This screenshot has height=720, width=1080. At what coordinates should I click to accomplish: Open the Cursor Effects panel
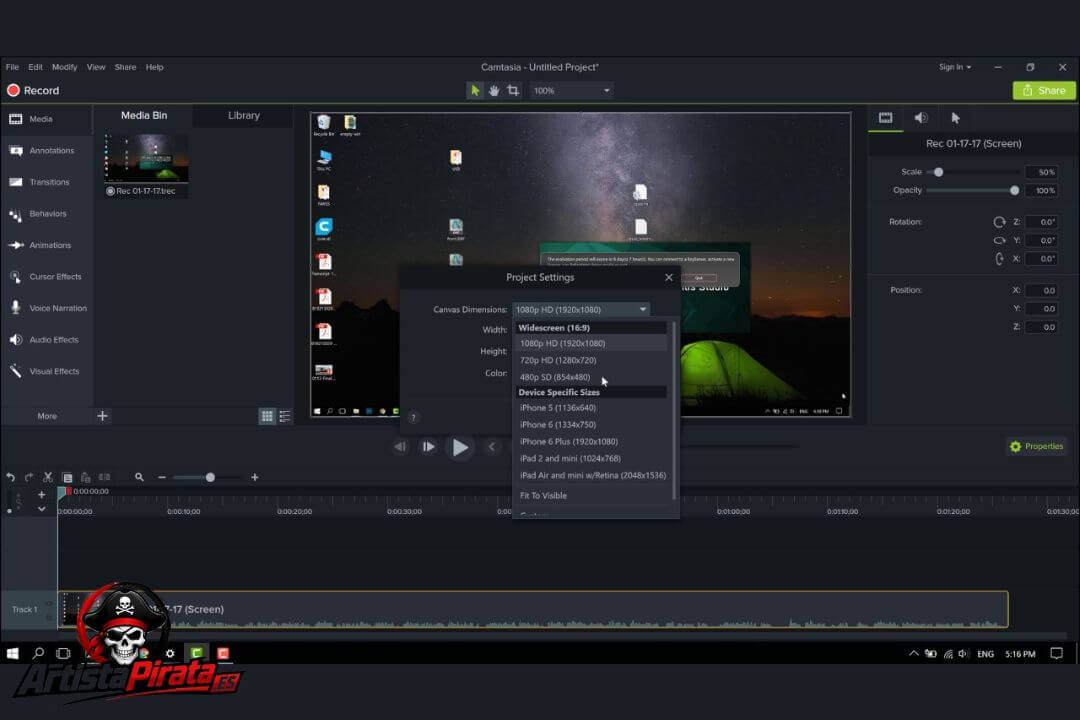tap(46, 277)
